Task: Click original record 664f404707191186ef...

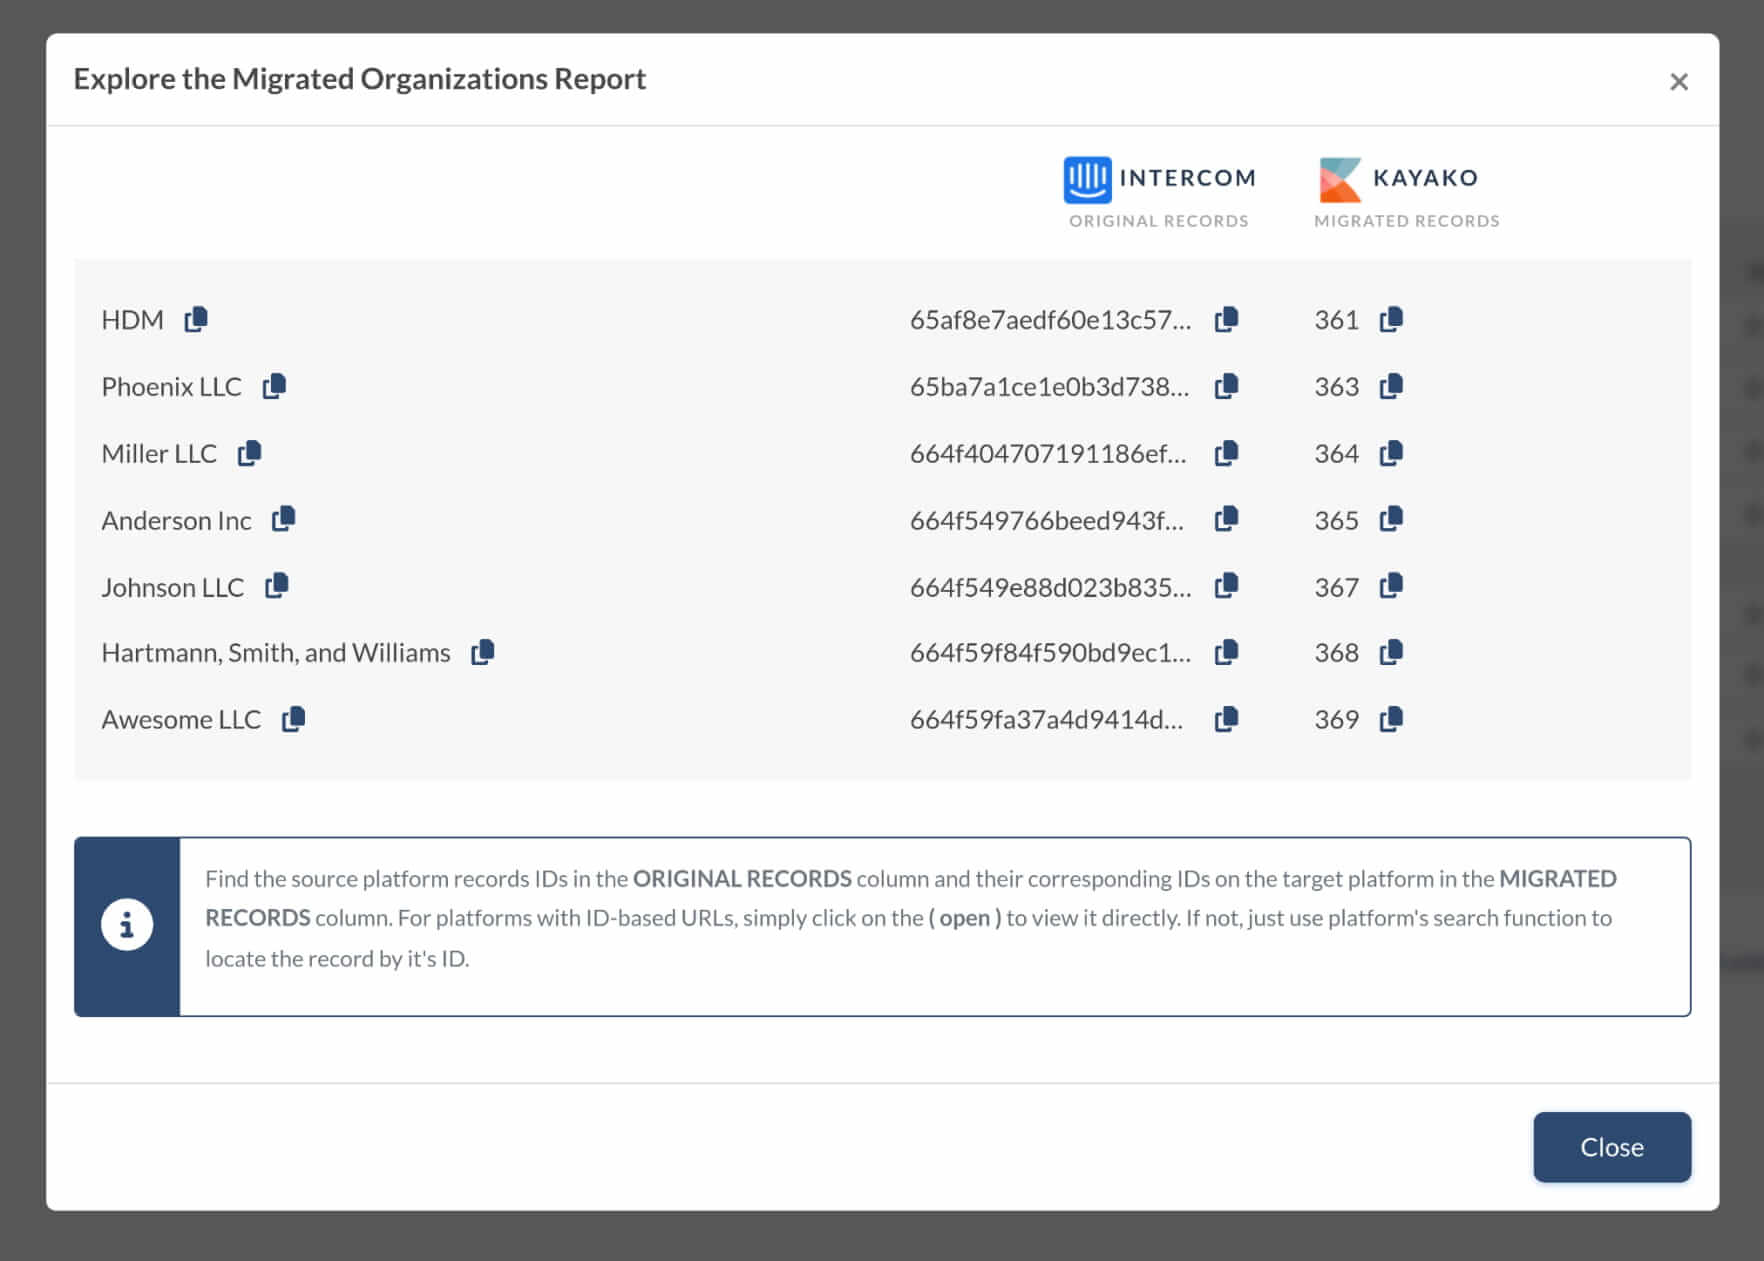Action: (x=1048, y=454)
